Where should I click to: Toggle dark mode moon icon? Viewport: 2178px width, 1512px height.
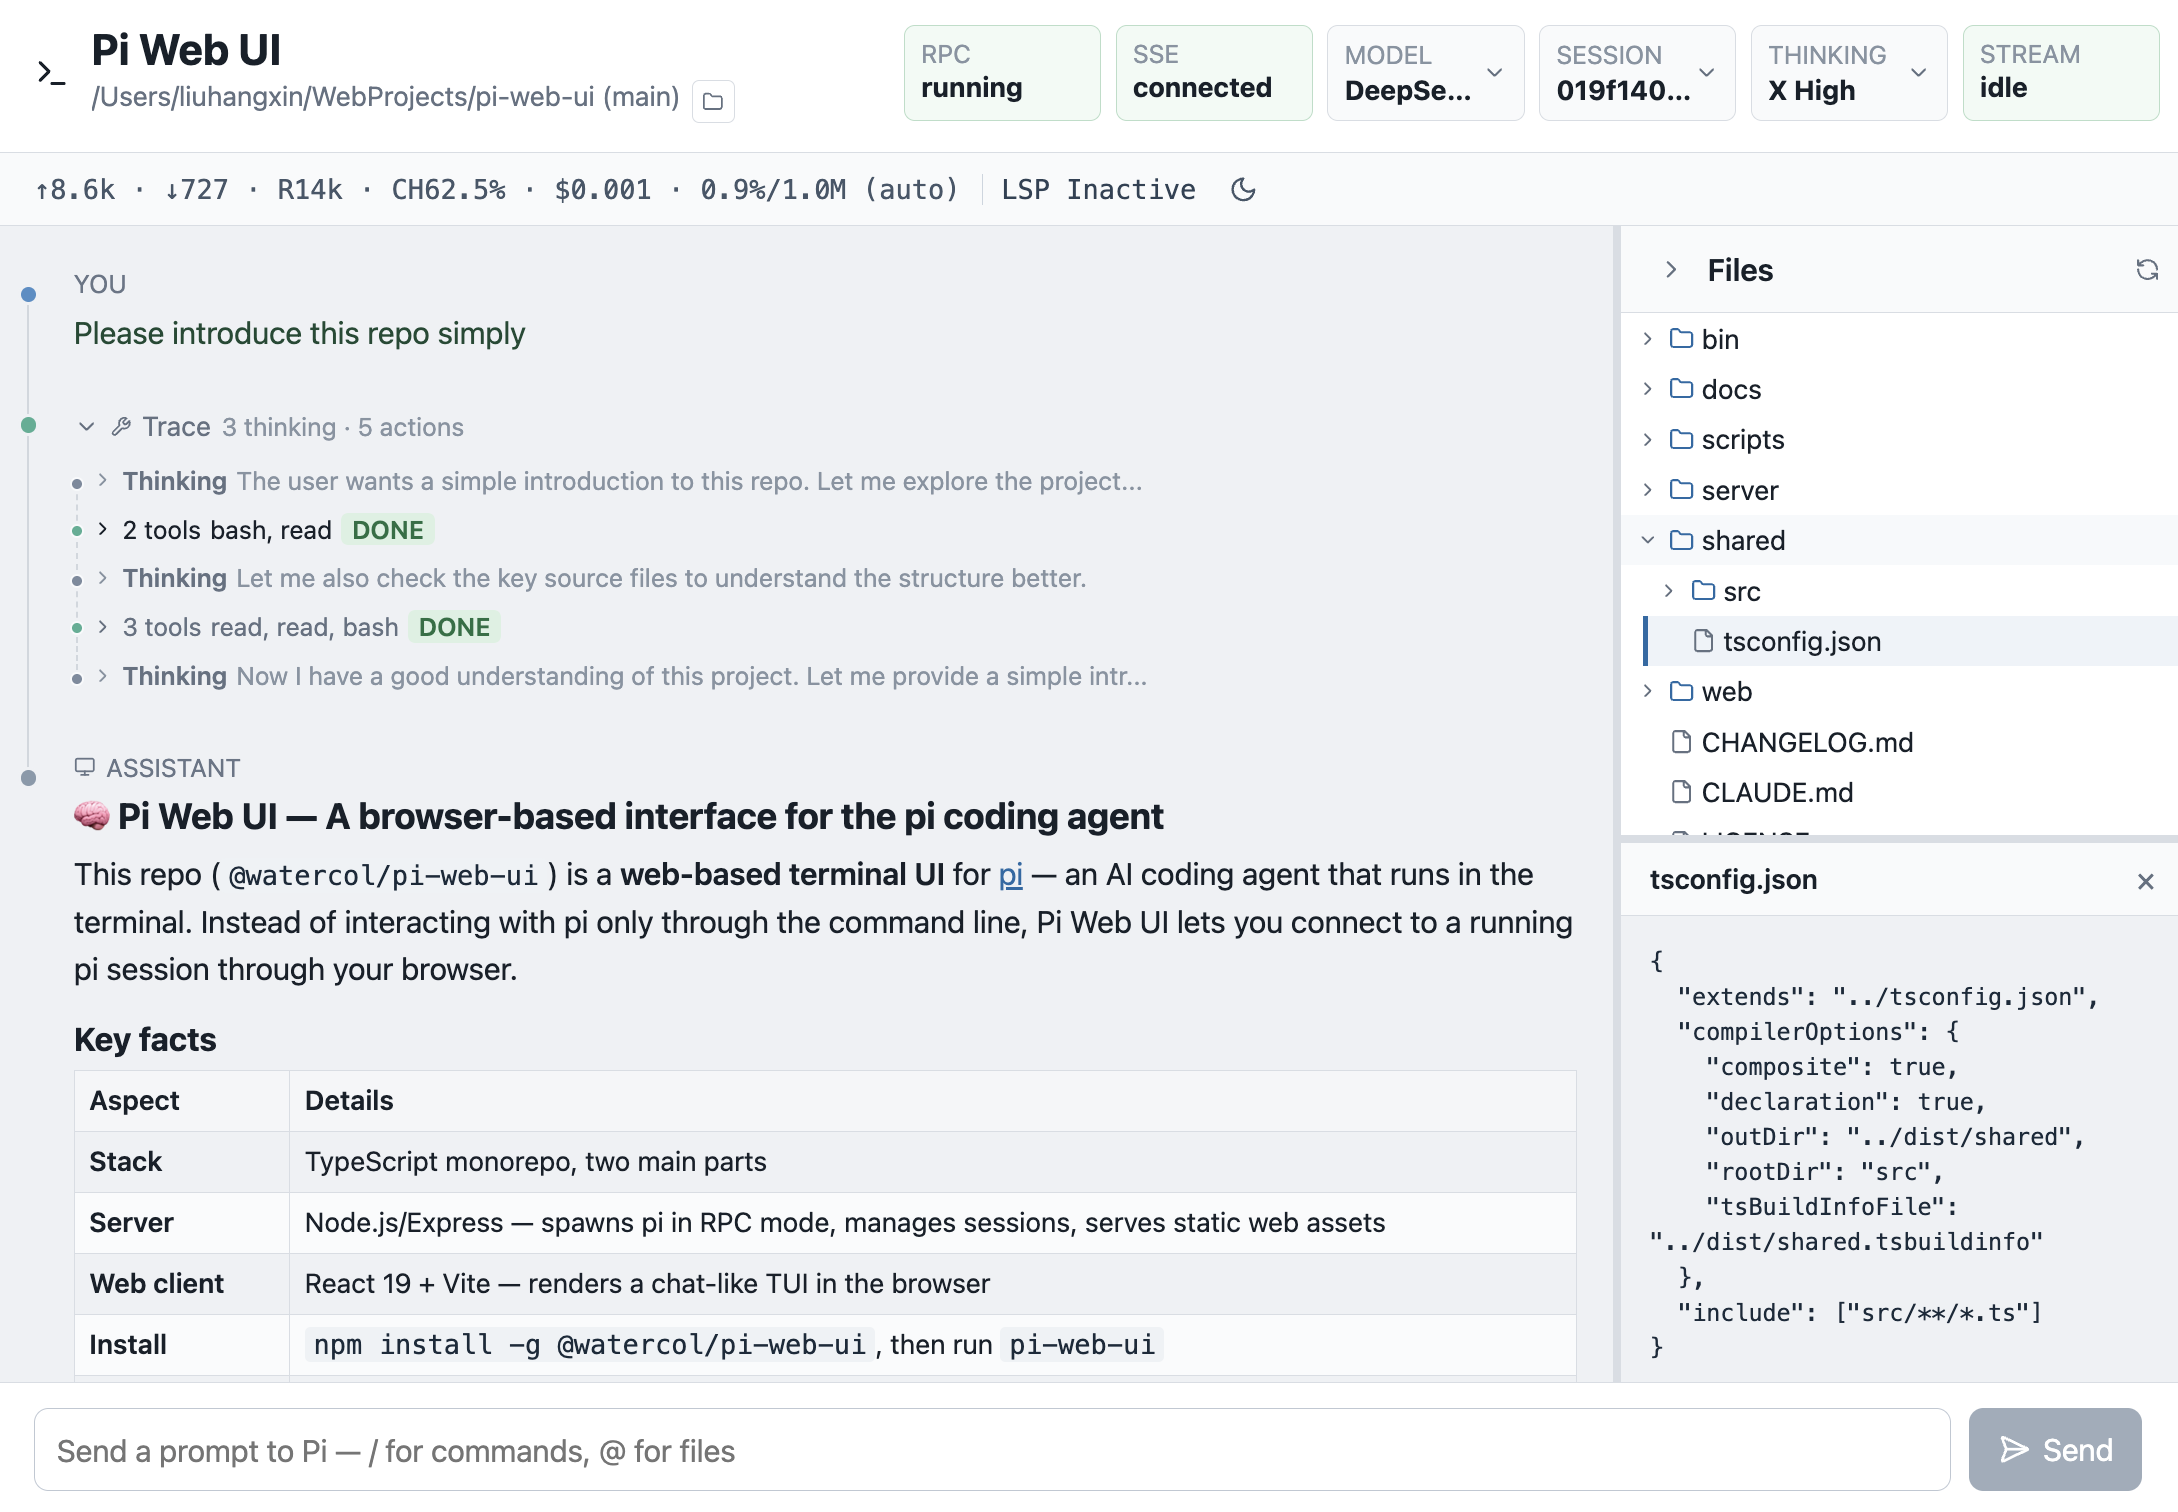click(x=1243, y=189)
